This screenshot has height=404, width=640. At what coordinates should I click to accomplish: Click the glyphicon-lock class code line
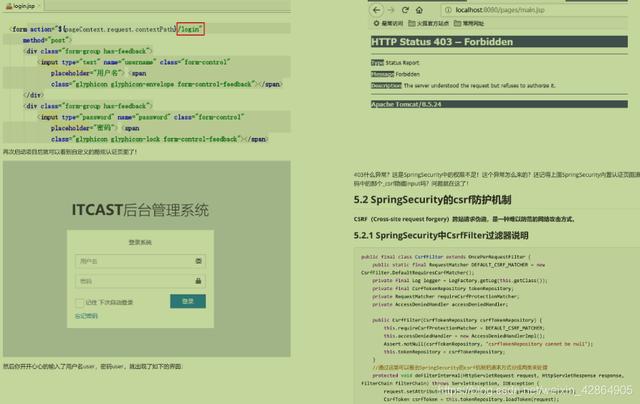(x=160, y=139)
